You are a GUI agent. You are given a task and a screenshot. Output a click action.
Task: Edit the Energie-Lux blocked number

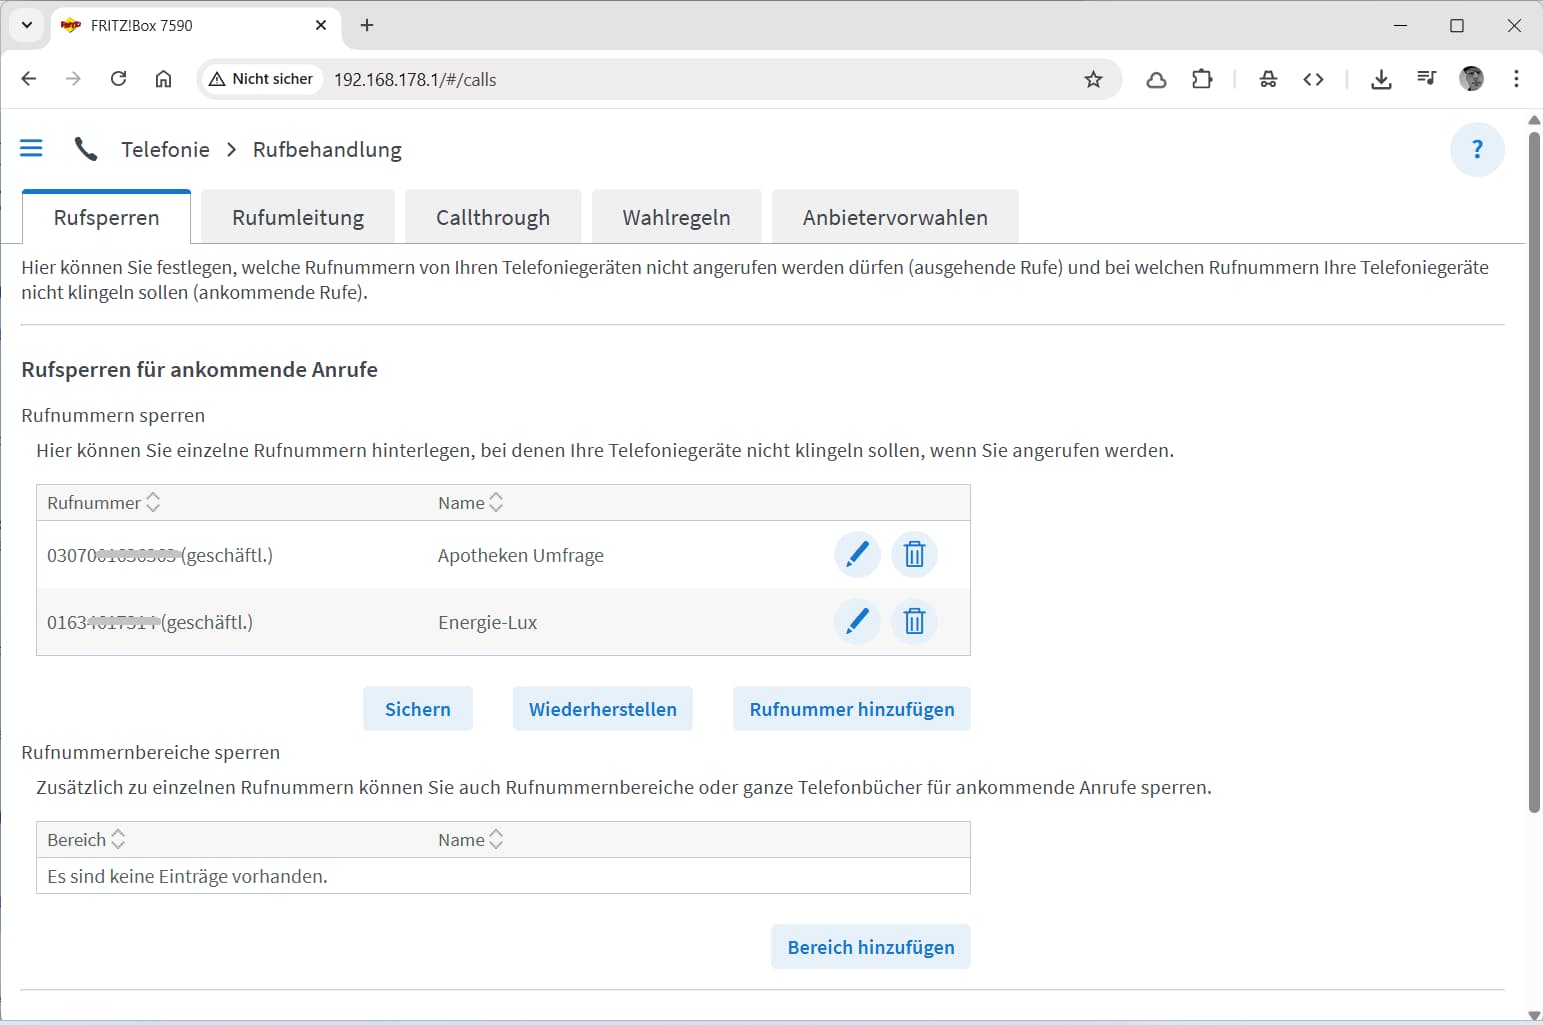(857, 622)
